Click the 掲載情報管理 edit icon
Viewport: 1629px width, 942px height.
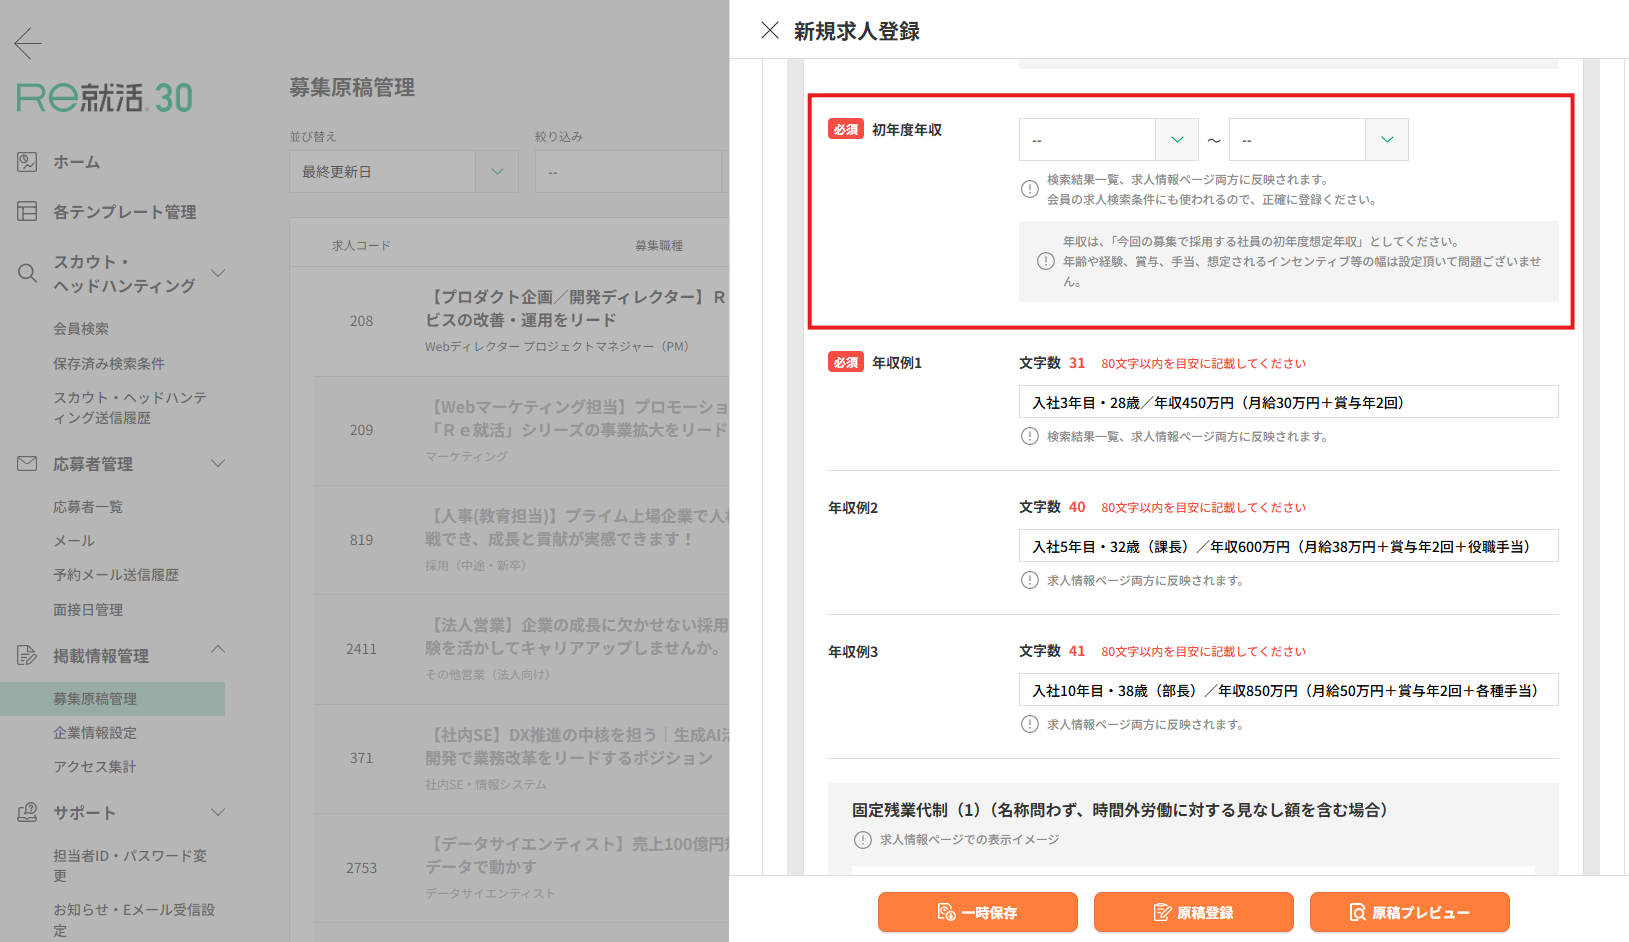[x=27, y=655]
